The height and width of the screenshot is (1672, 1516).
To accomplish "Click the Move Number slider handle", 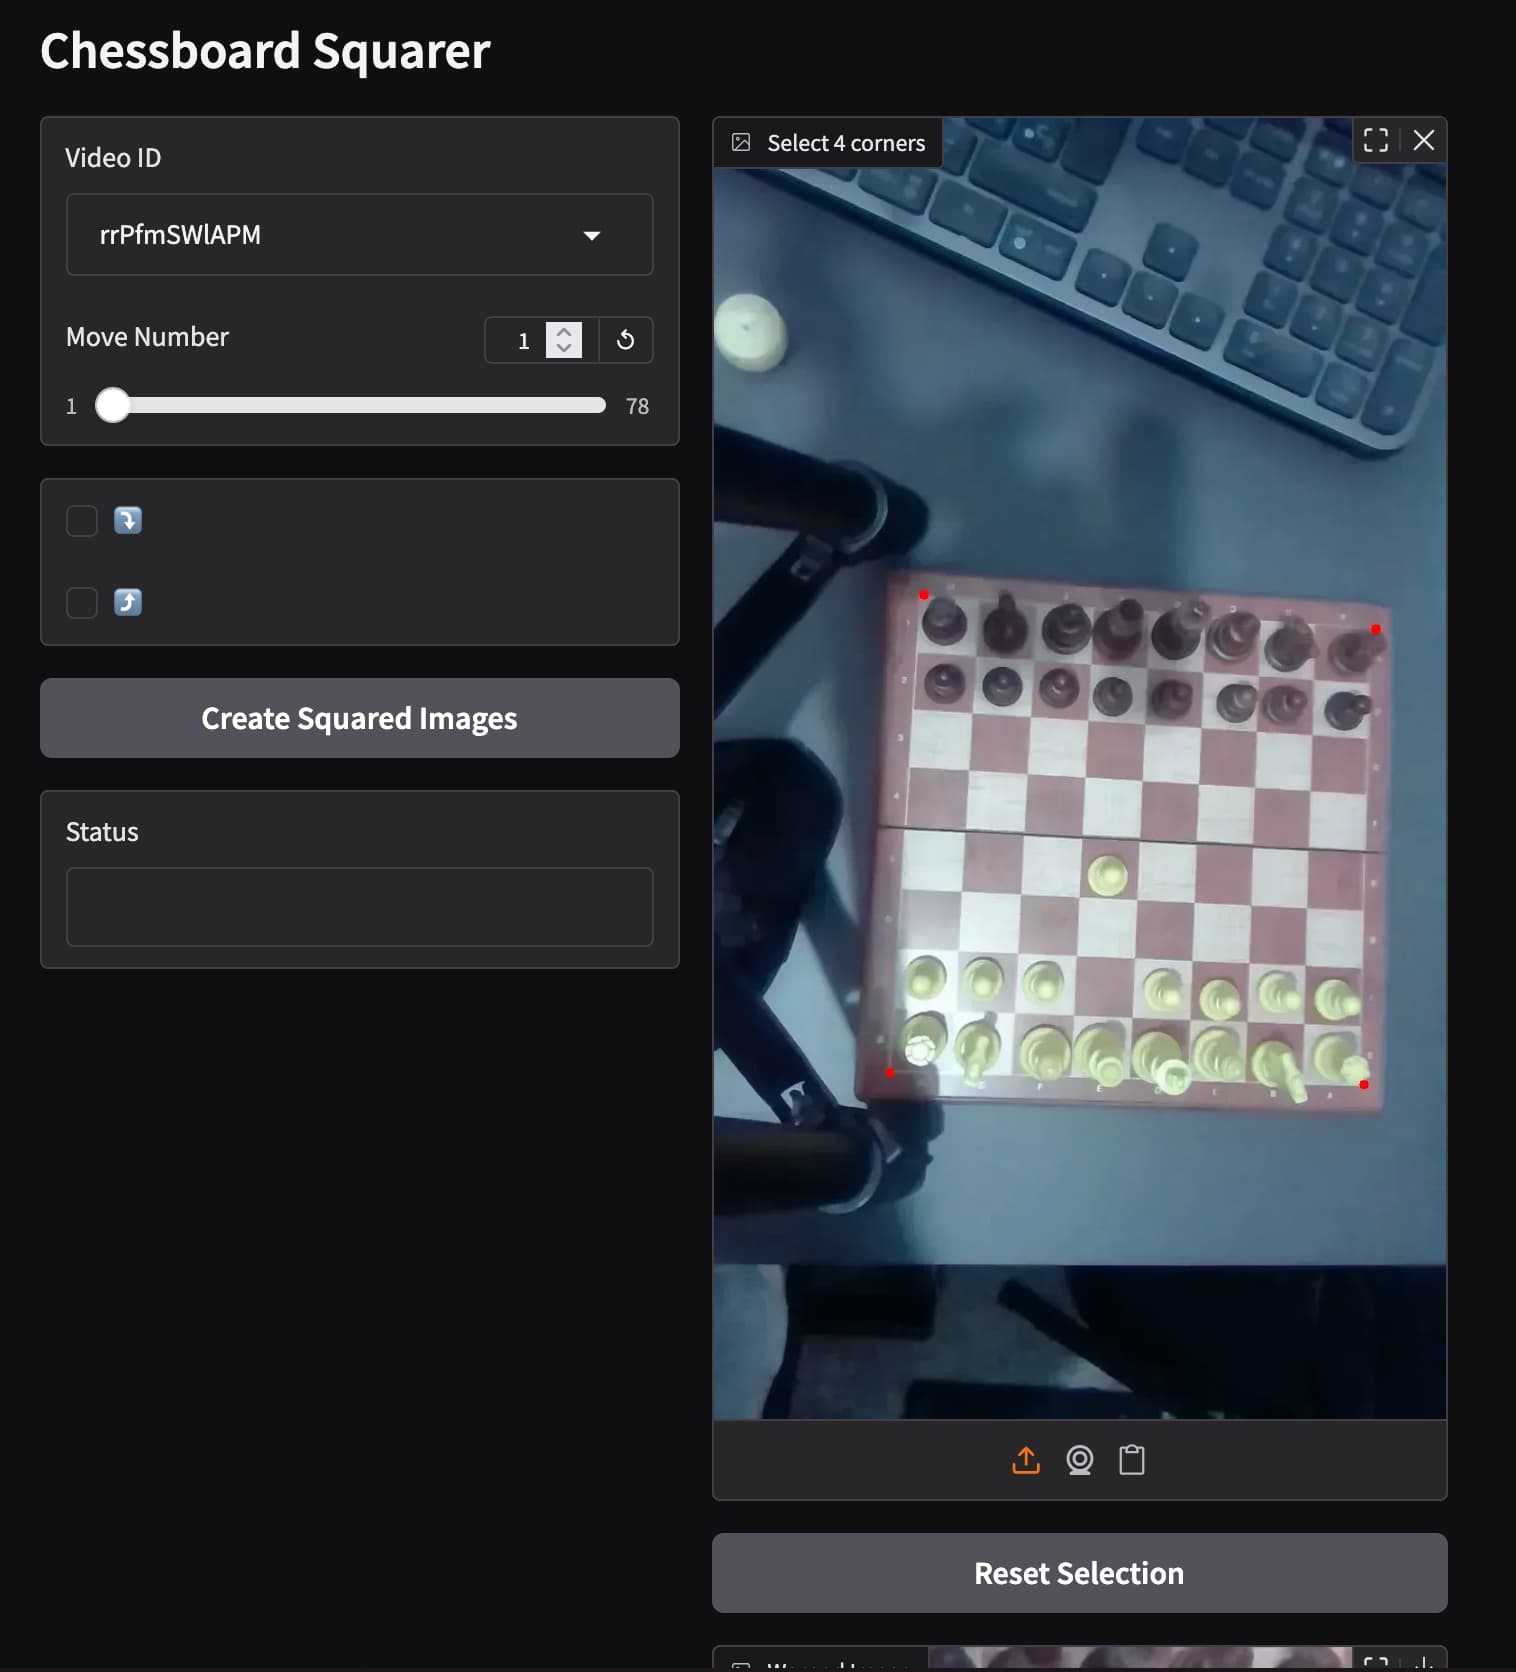I will (113, 405).
